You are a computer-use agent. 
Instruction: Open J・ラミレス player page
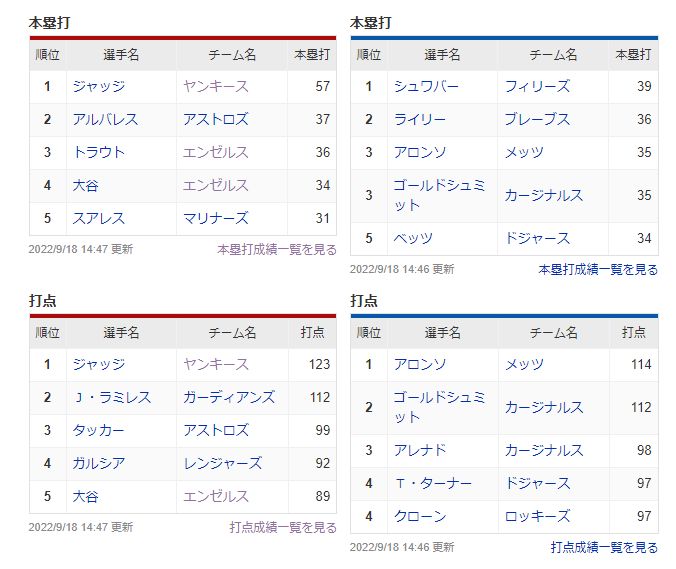[112, 397]
